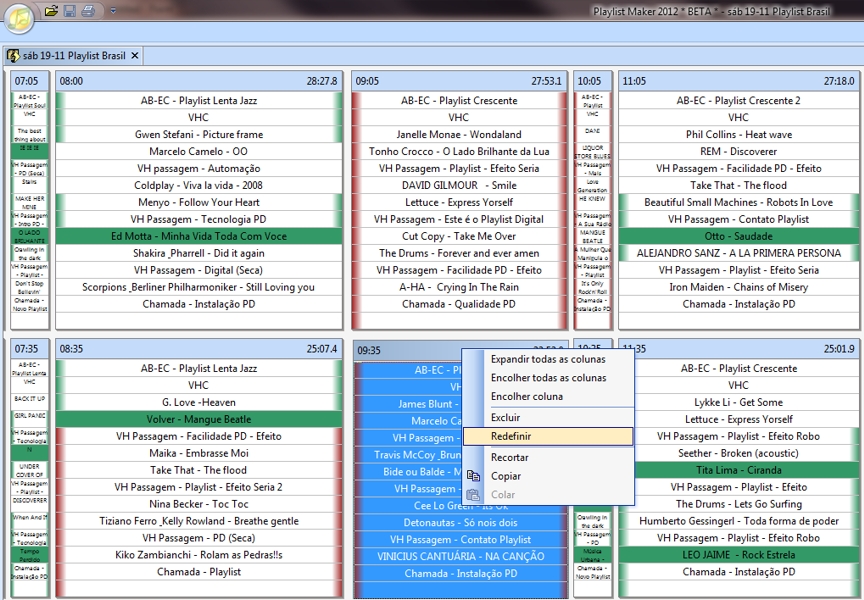Screen dimensions: 864x600
Task: Choose Copiar from the context menu
Action: tap(548, 476)
